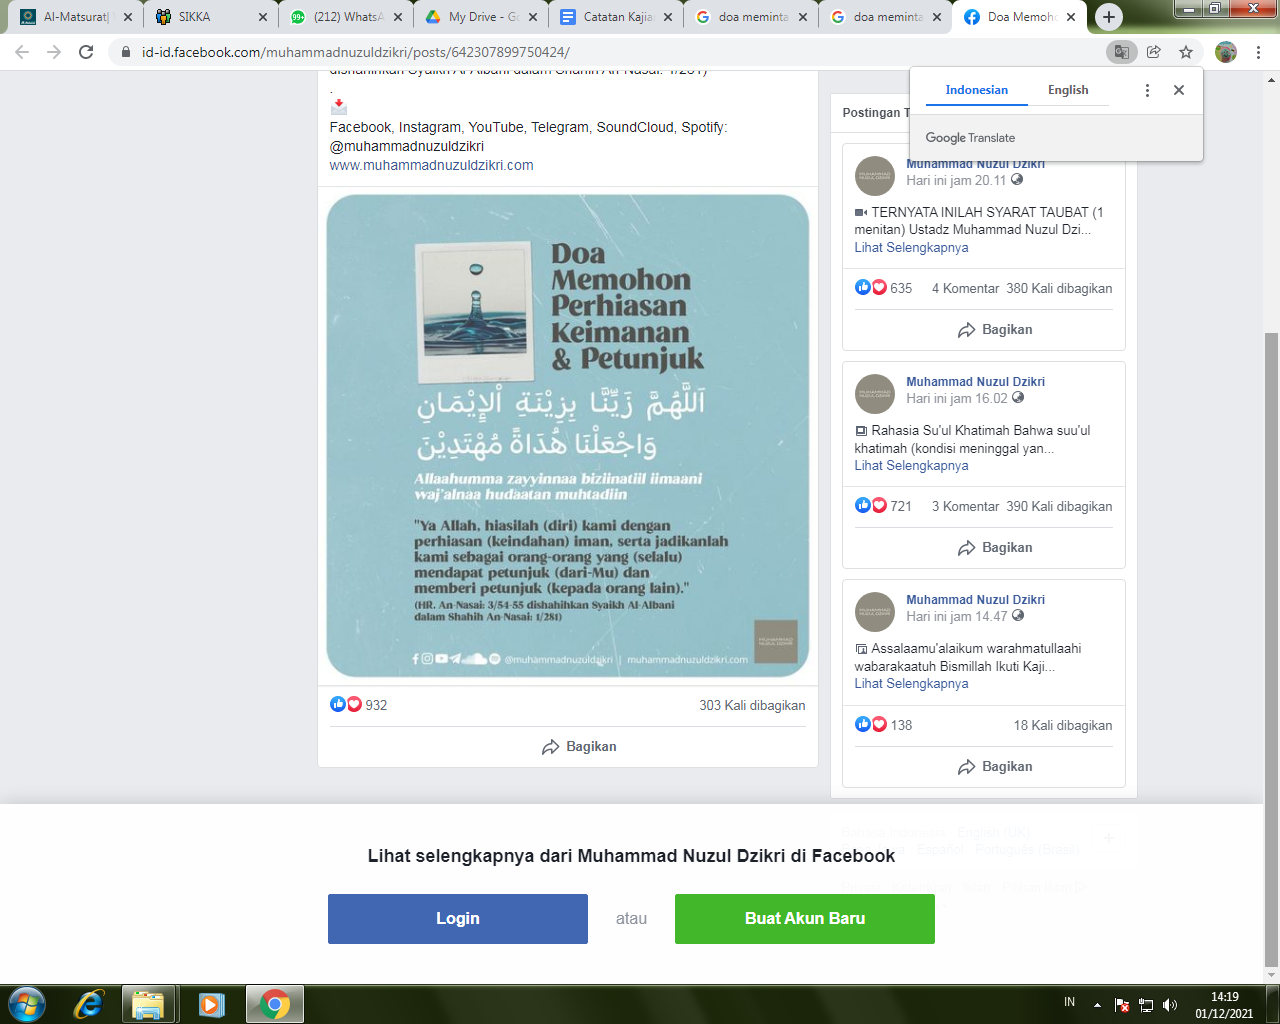
Task: Open the www.muhammadnuzuldzikri.com link
Action: (431, 165)
